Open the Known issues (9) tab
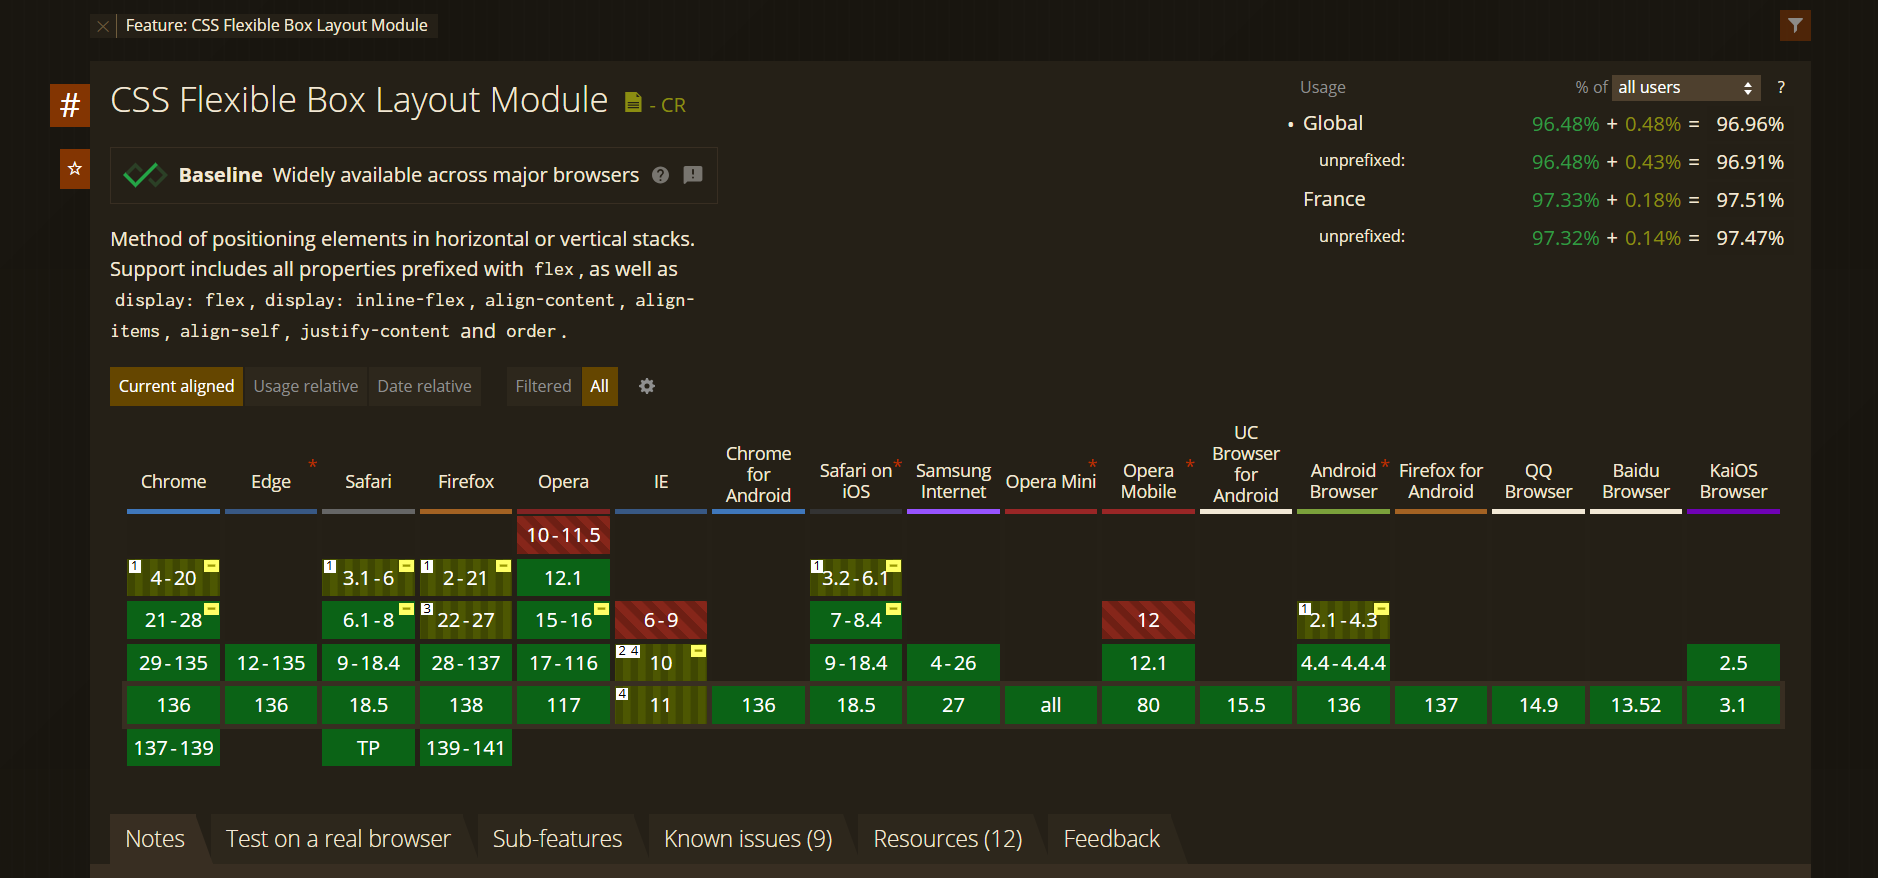This screenshot has height=878, width=1878. pyautogui.click(x=747, y=838)
